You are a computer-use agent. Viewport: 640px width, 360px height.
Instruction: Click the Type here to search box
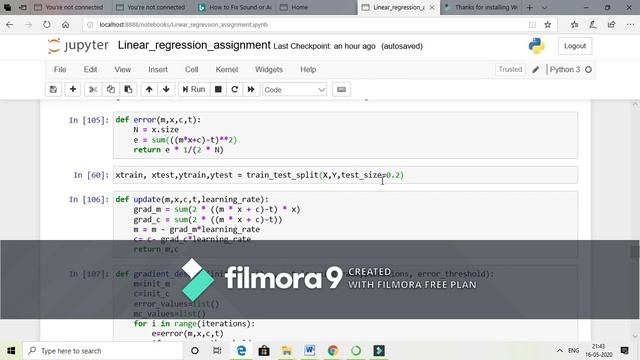(103, 351)
